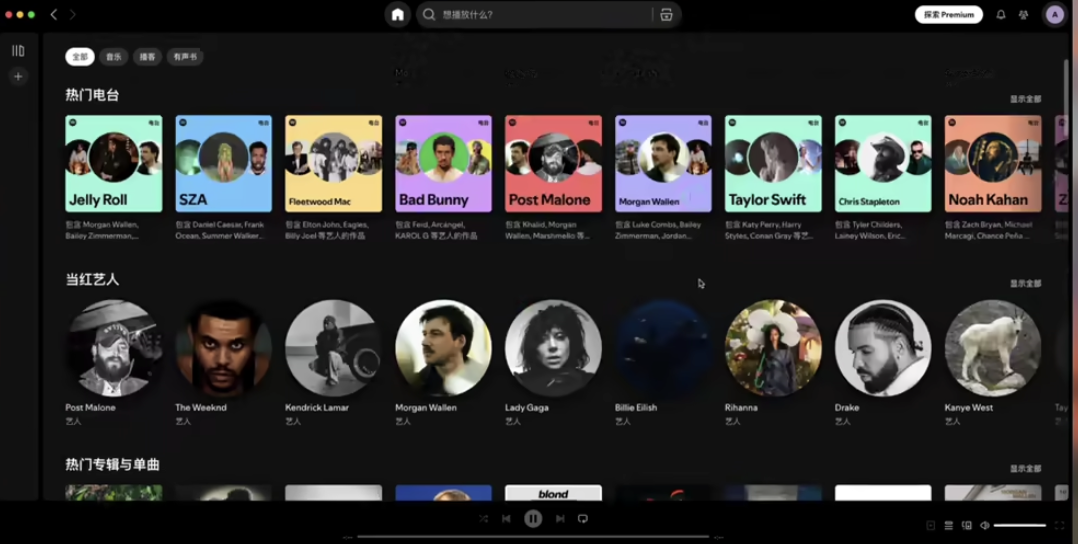Go back with the left arrow button
Viewport: 1078px width, 544px height.
(54, 14)
